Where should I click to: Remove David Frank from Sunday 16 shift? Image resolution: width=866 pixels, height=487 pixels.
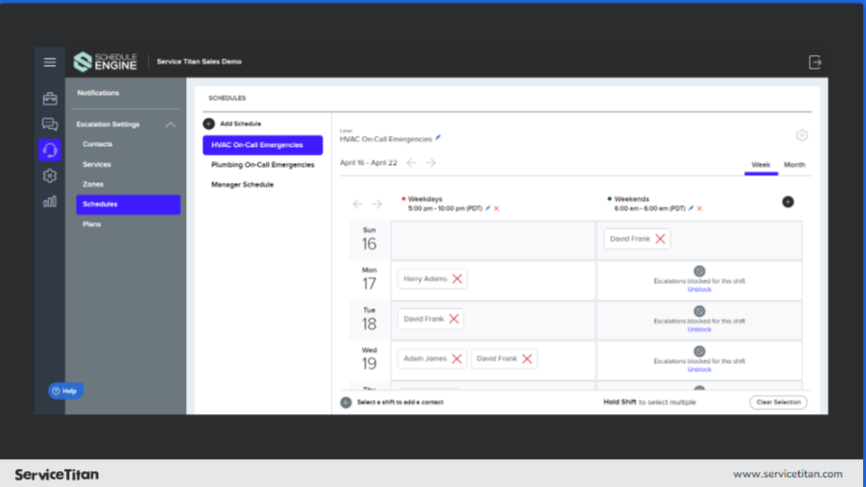pyautogui.click(x=660, y=239)
